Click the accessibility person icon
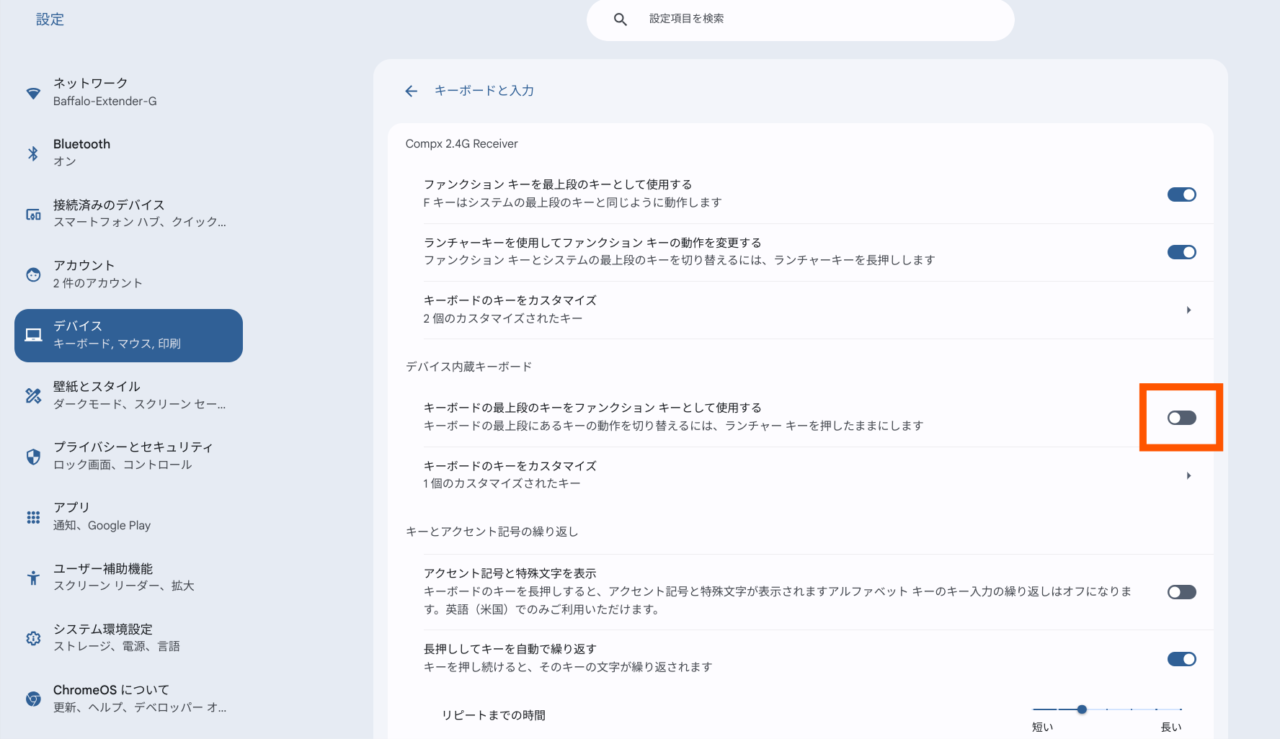The height and width of the screenshot is (739, 1280). point(33,577)
